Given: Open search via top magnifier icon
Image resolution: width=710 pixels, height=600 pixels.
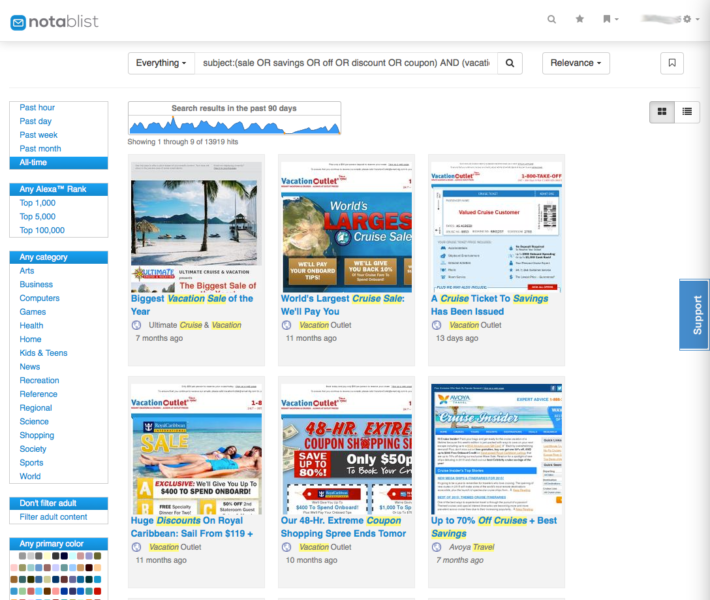Looking at the screenshot, I should 551,19.
